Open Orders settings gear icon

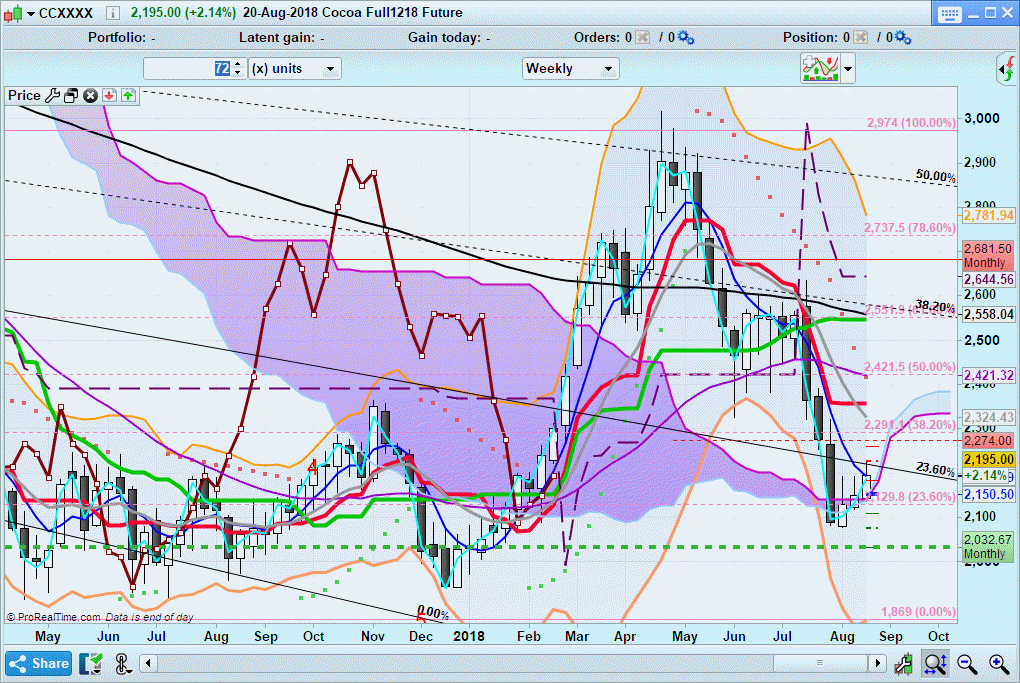686,37
